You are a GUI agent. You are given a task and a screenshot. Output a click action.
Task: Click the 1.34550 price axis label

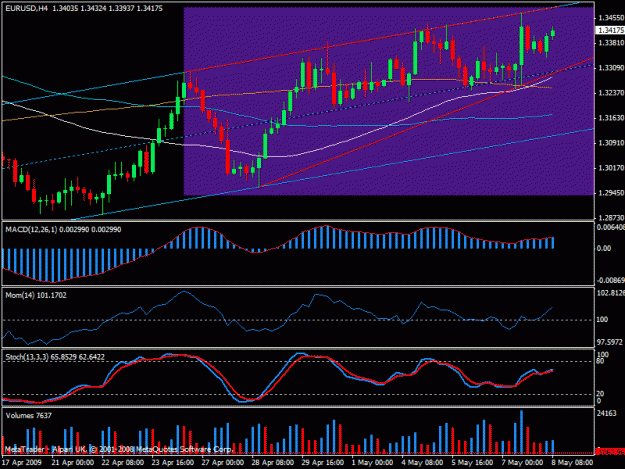611,18
